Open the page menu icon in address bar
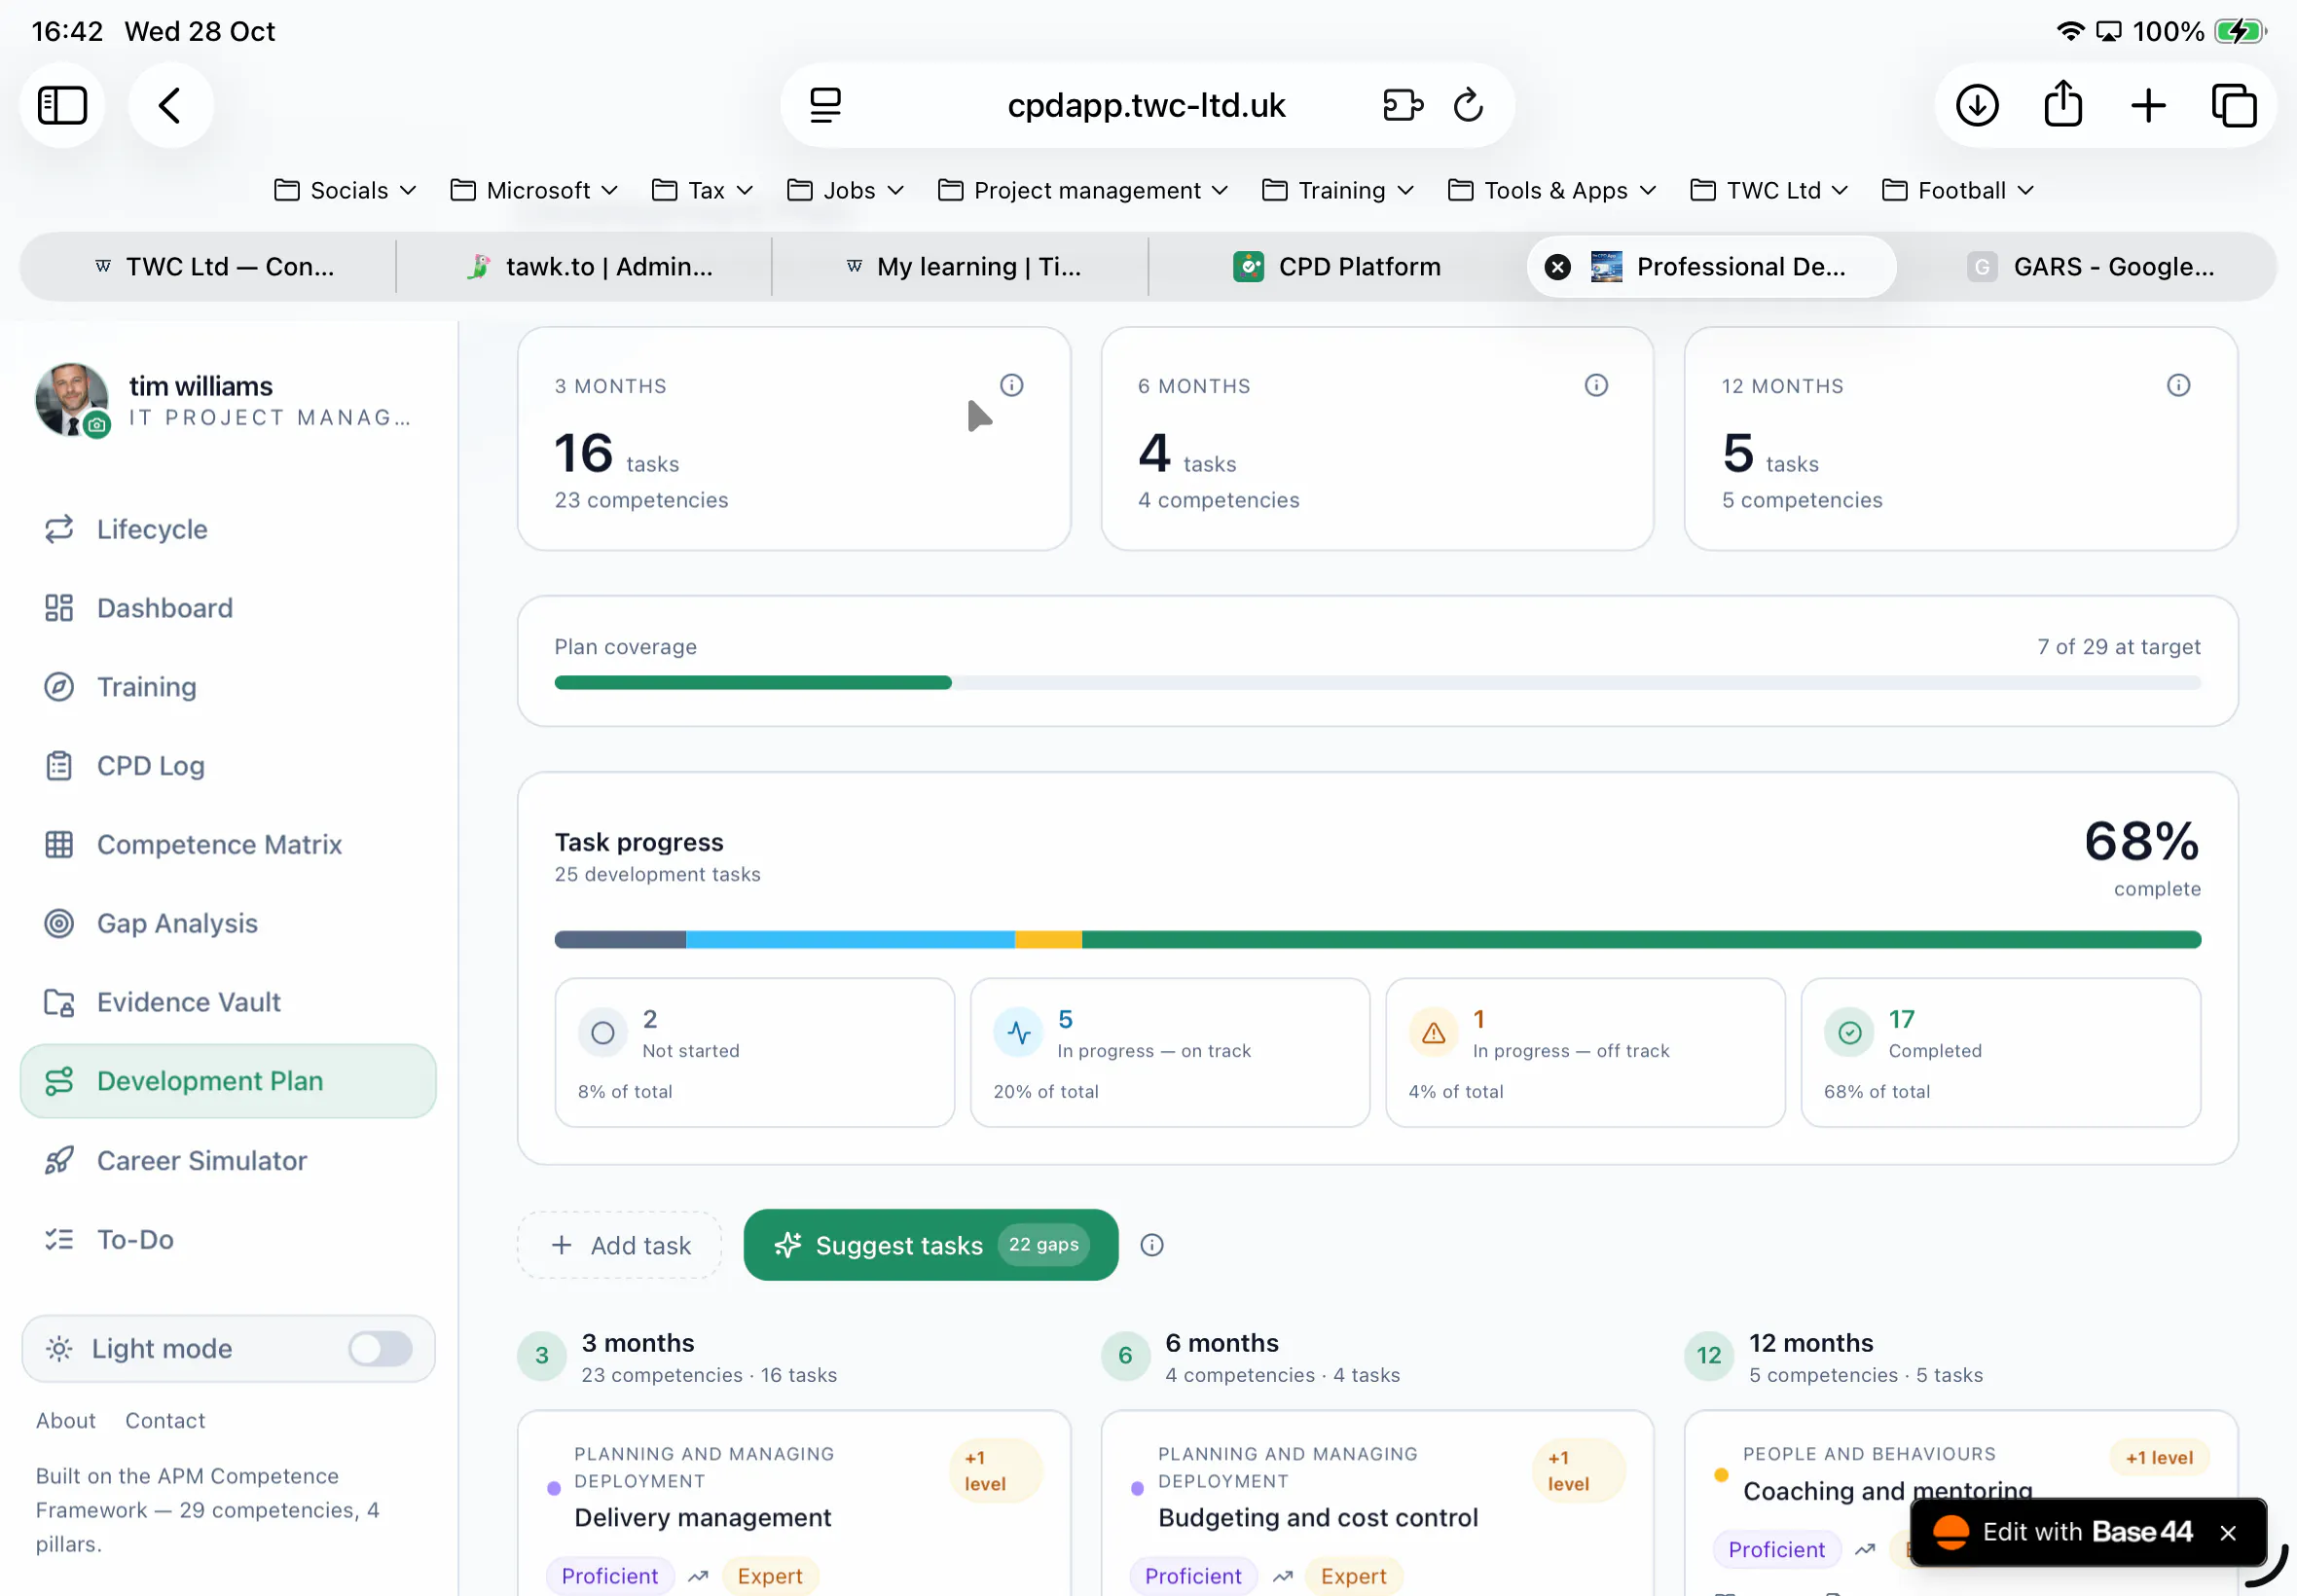2297x1596 pixels. [x=825, y=105]
